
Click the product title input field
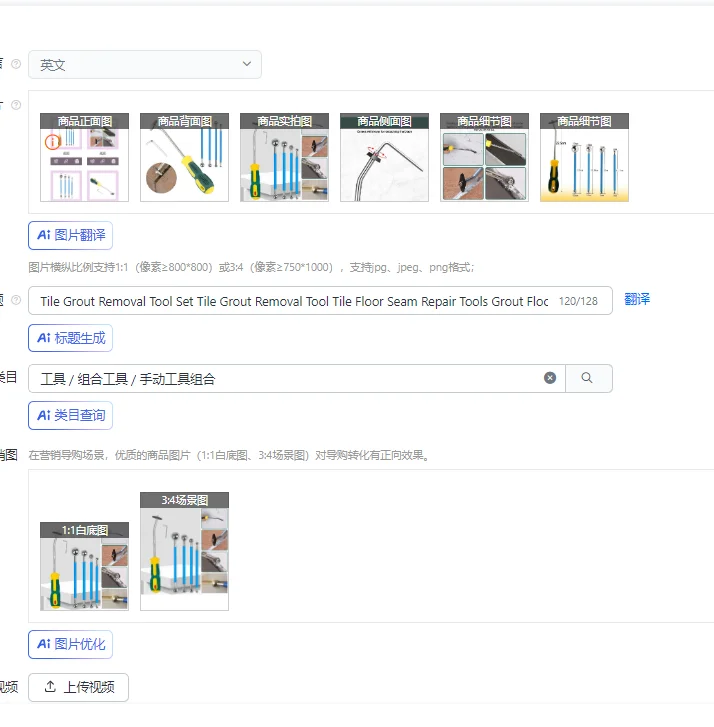point(320,300)
